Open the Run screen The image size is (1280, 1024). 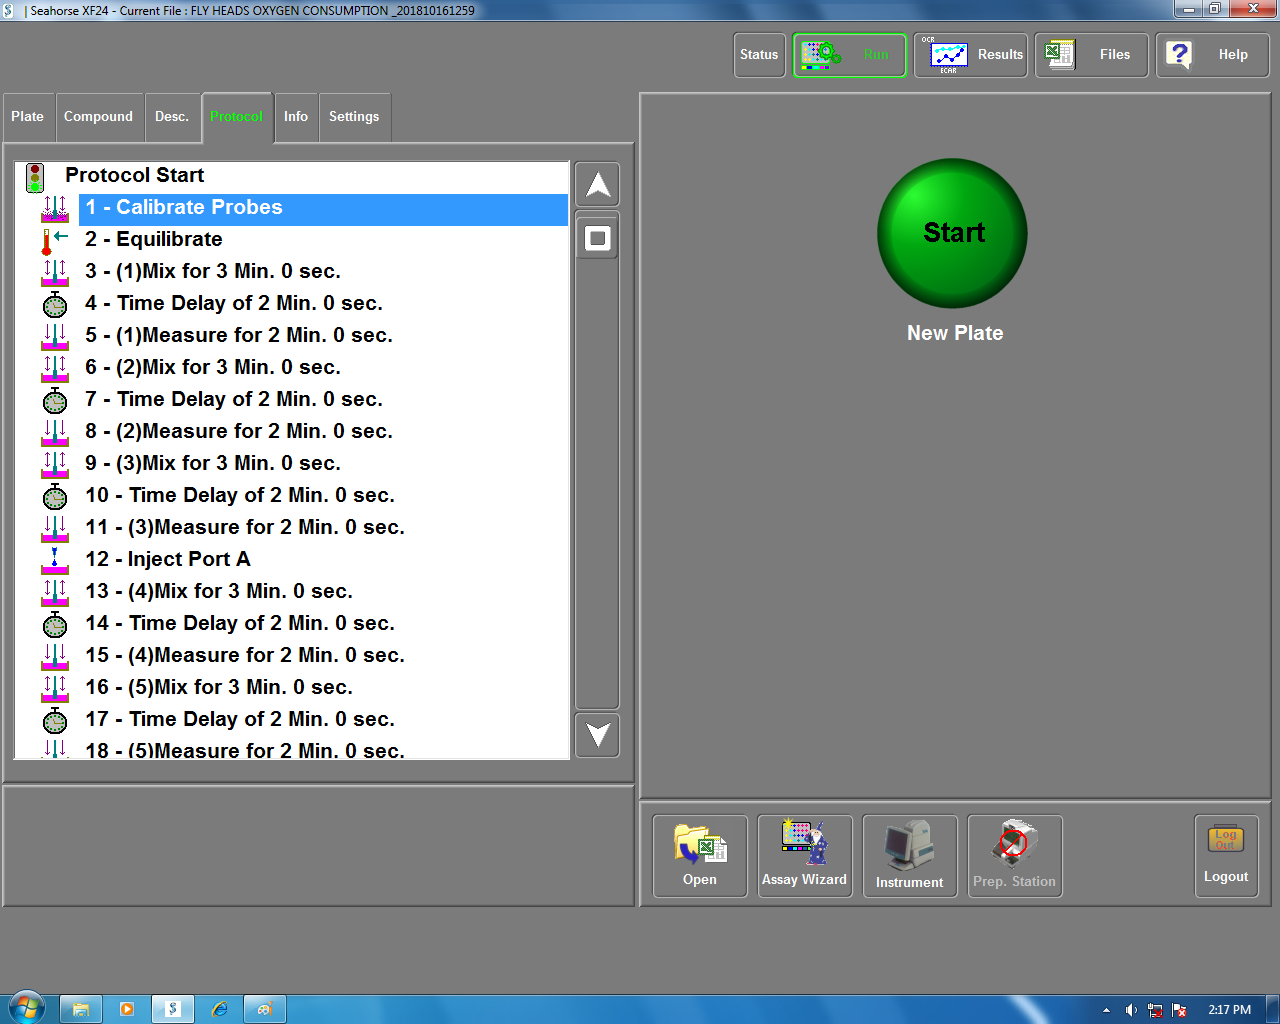pyautogui.click(x=850, y=55)
